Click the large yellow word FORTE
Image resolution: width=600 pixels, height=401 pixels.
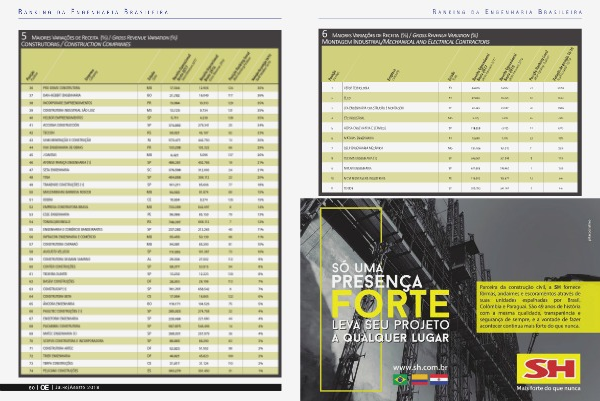pos(390,304)
